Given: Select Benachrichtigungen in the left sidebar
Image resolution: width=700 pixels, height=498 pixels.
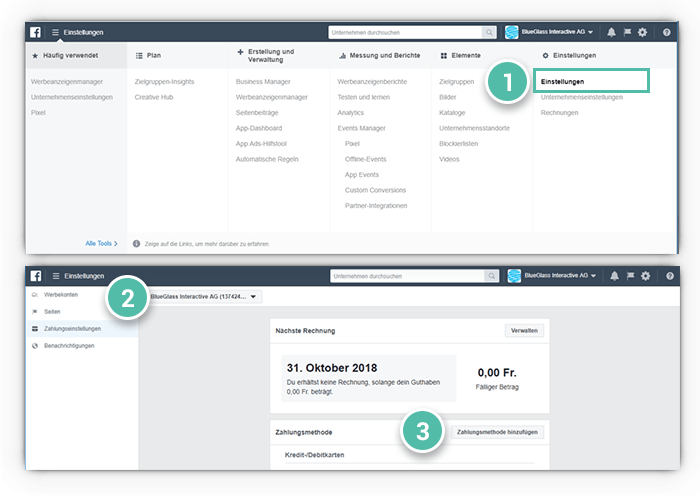Looking at the screenshot, I should [x=69, y=345].
